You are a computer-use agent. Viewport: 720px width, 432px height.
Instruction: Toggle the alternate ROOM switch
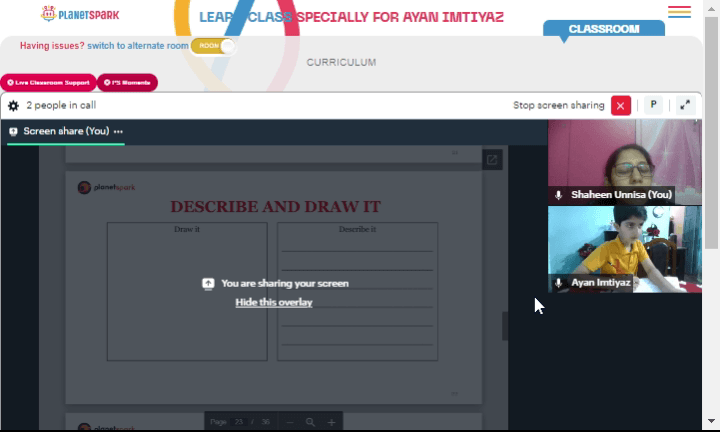(214, 46)
